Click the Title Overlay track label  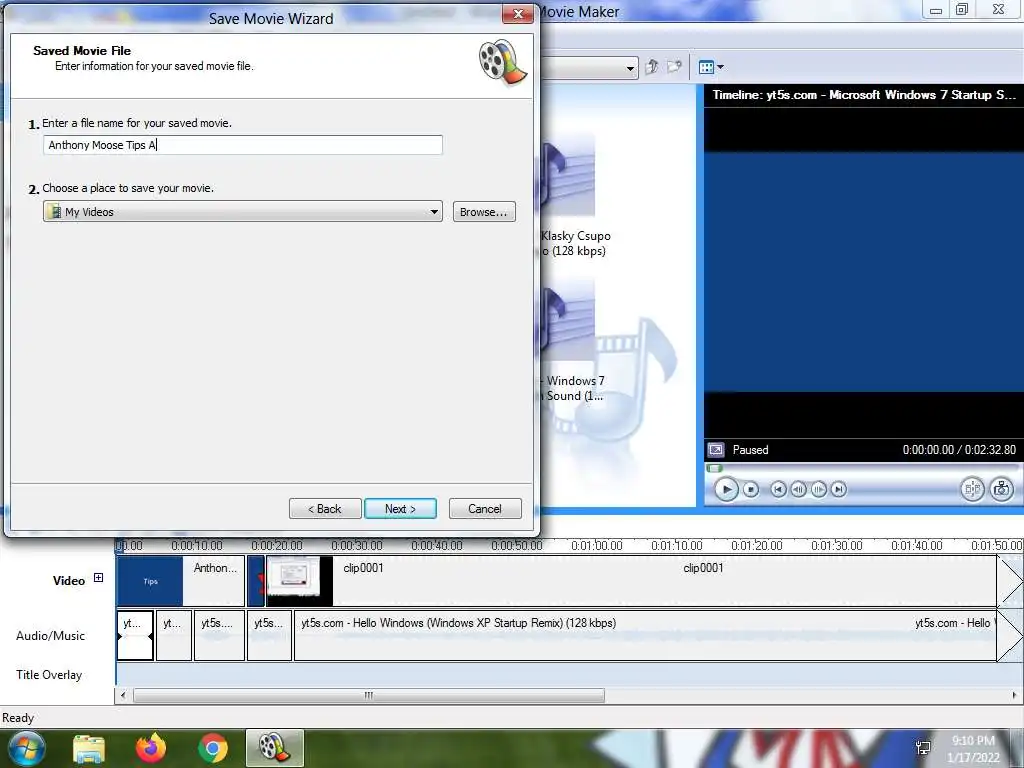[x=49, y=675]
